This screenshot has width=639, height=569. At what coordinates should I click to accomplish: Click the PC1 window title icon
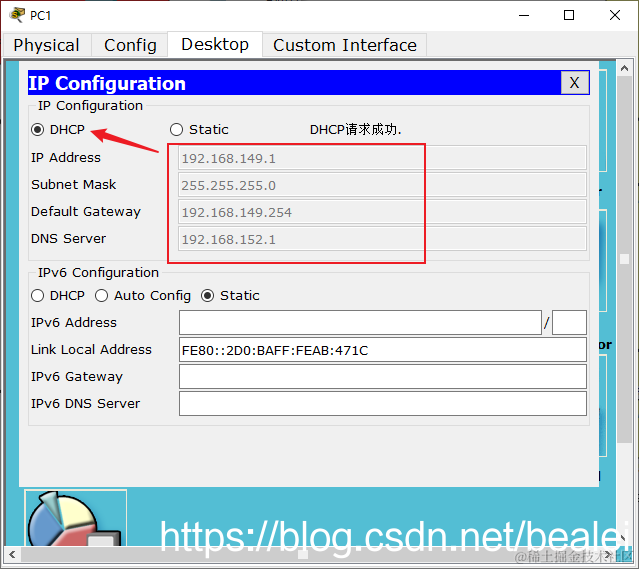point(17,15)
